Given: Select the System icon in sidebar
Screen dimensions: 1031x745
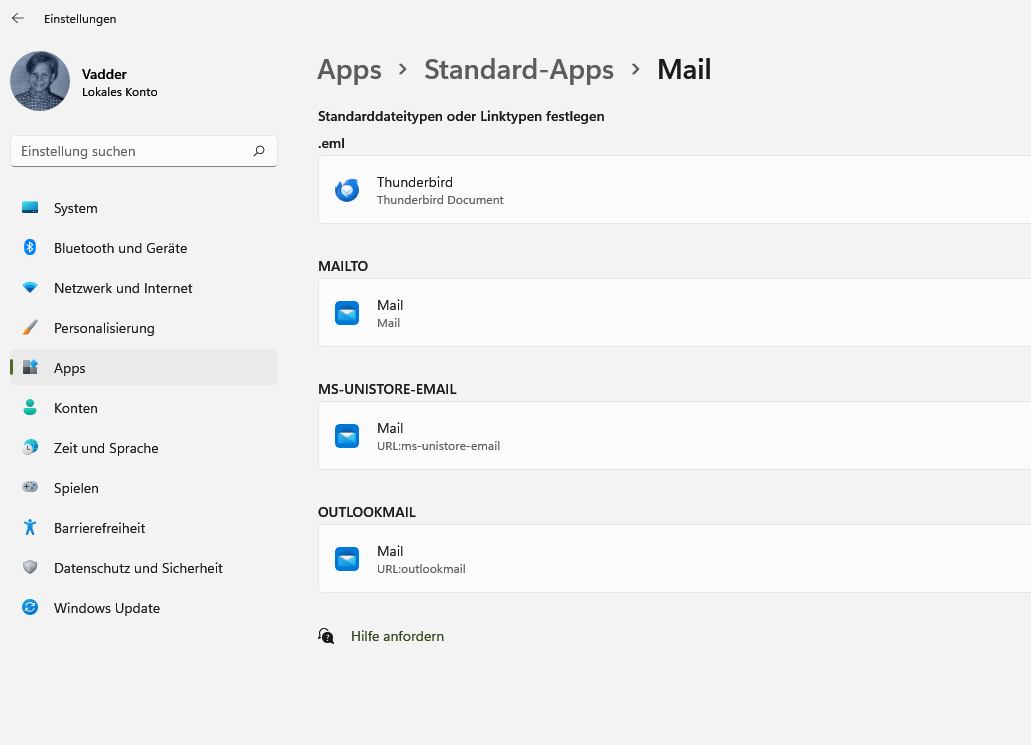Looking at the screenshot, I should pyautogui.click(x=30, y=208).
